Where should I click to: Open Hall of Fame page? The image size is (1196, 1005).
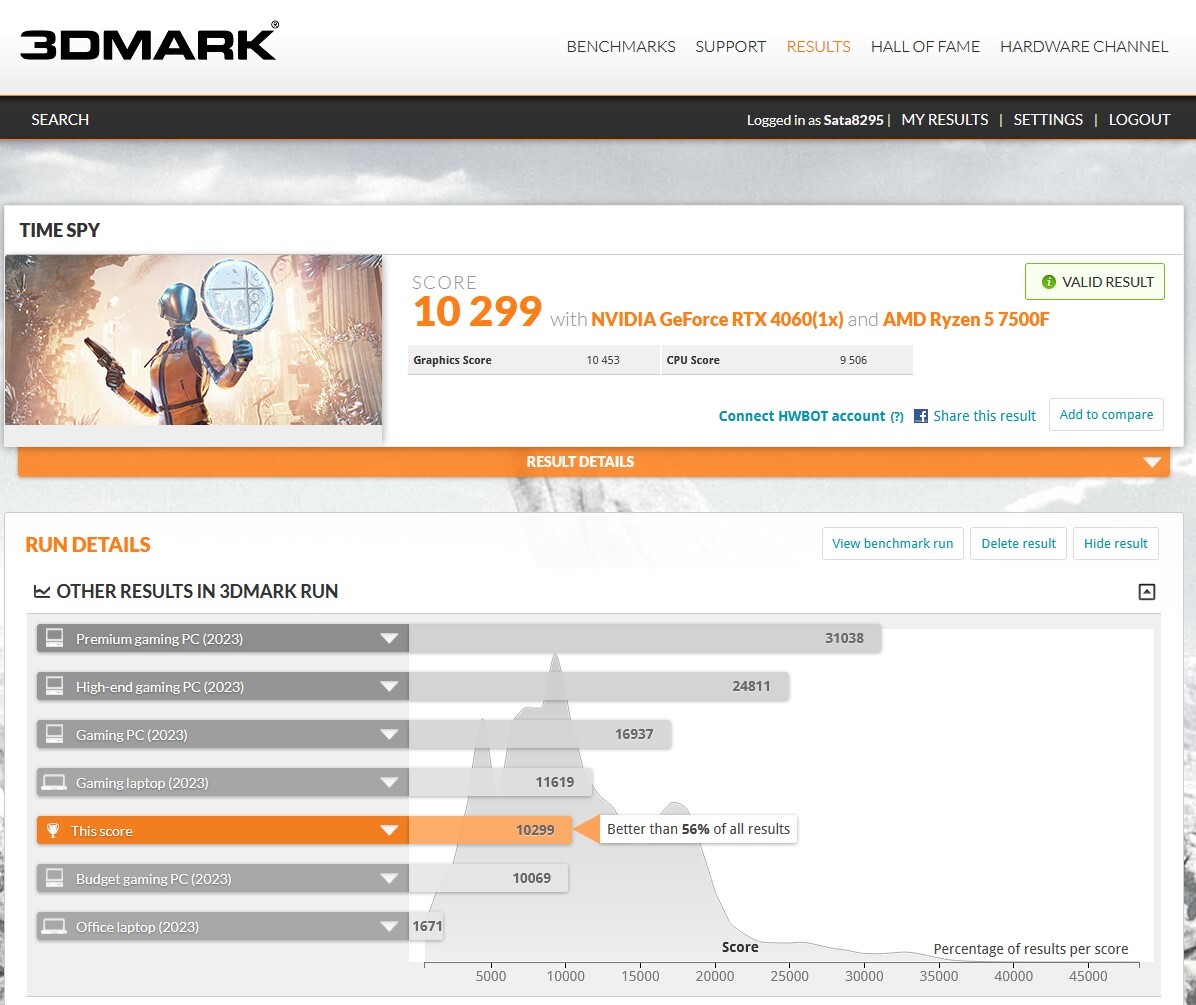[925, 47]
